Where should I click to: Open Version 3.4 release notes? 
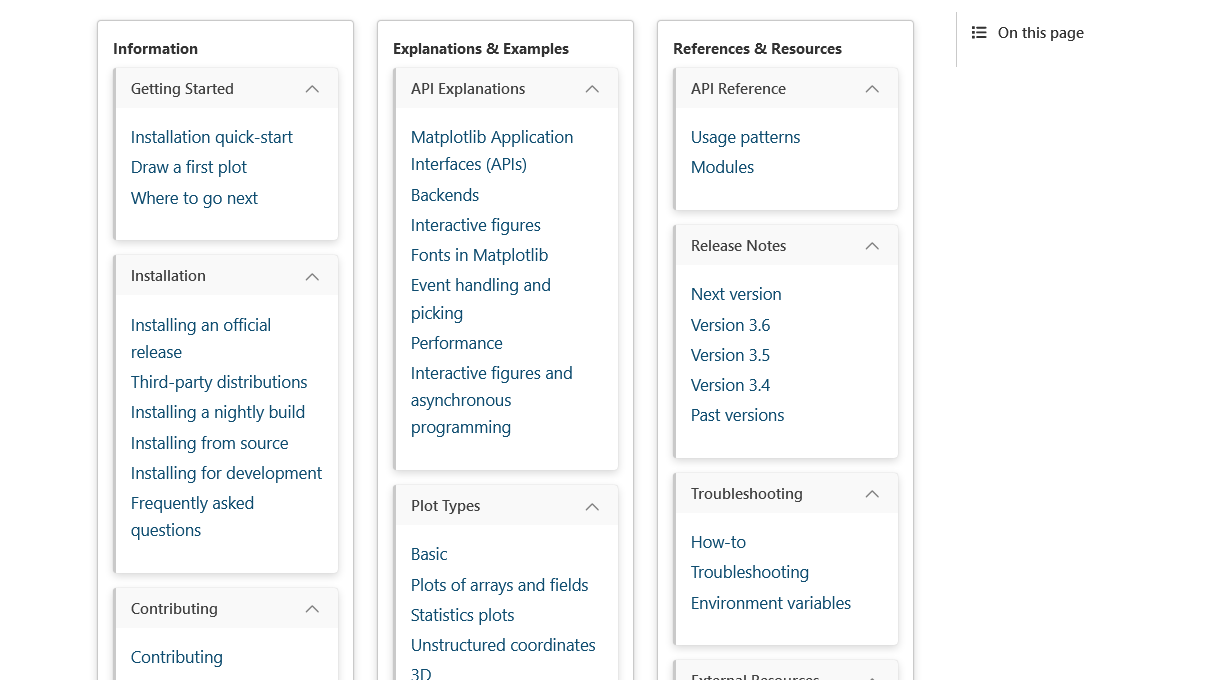[731, 385]
